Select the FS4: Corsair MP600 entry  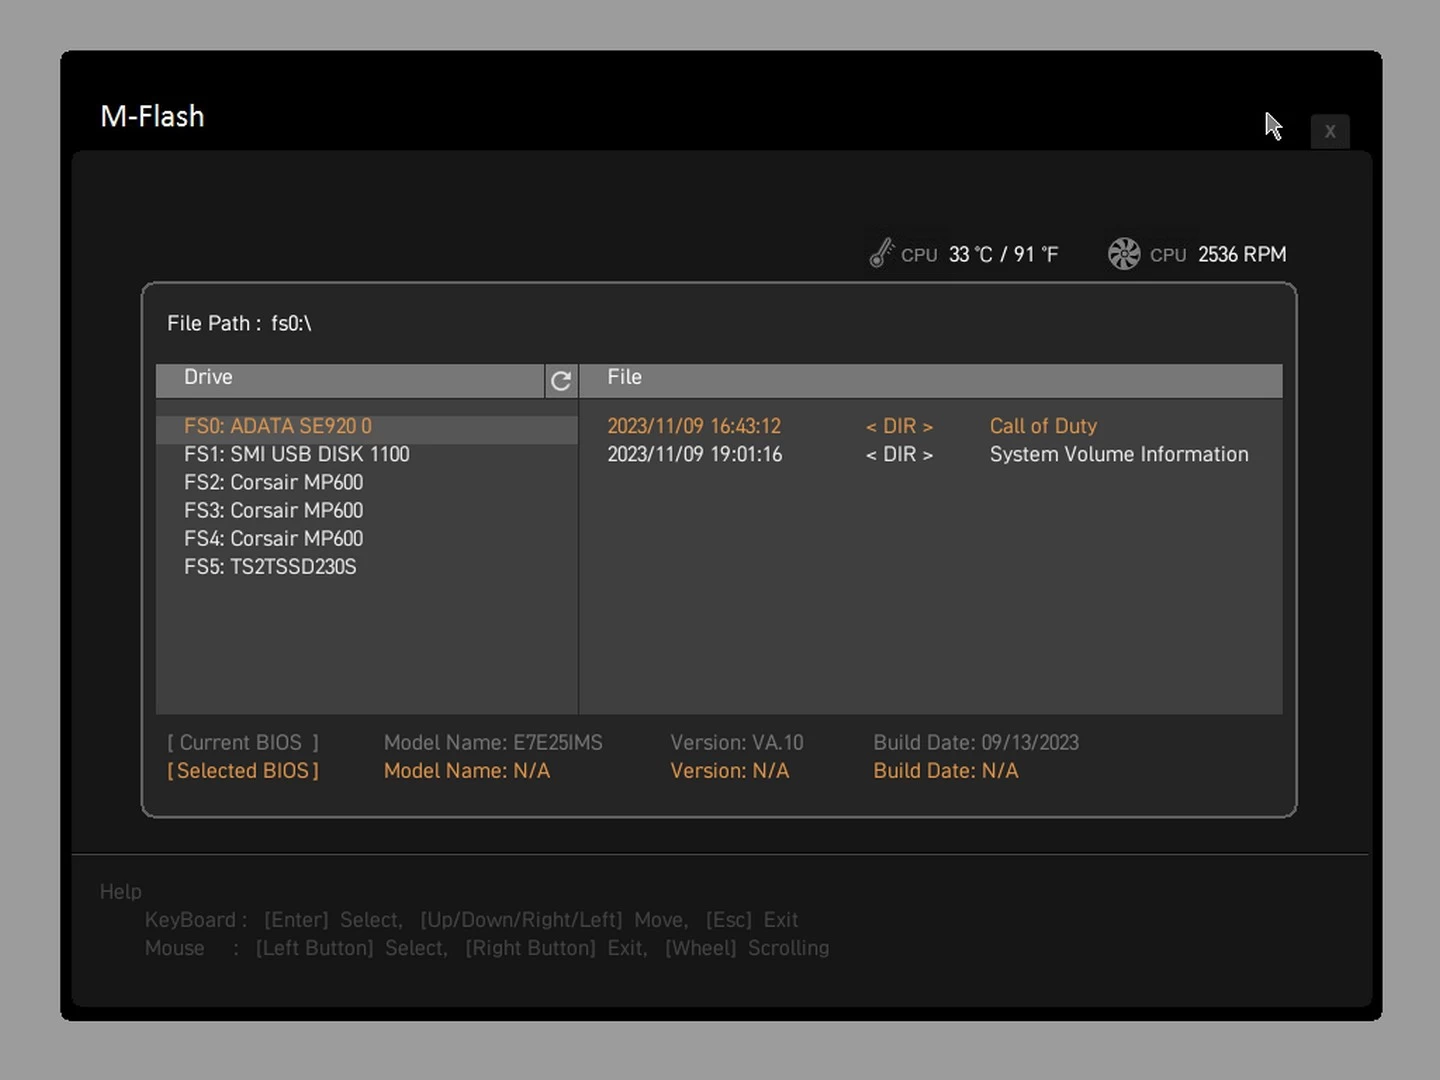pyautogui.click(x=273, y=538)
